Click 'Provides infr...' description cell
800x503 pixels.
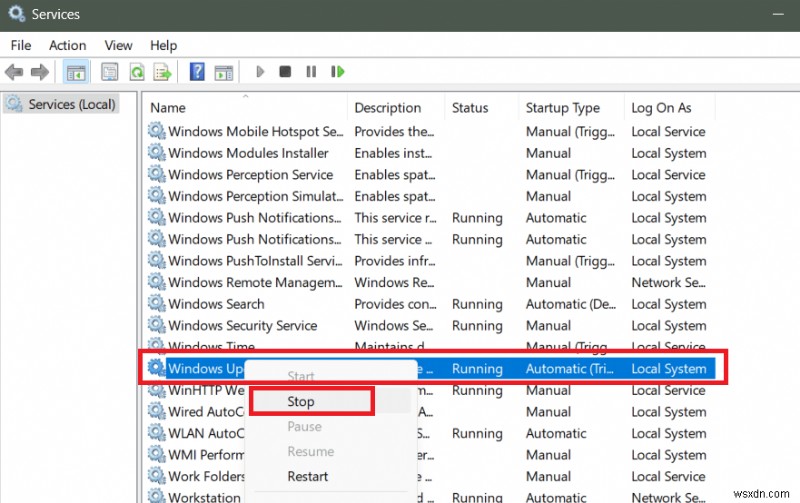point(395,261)
